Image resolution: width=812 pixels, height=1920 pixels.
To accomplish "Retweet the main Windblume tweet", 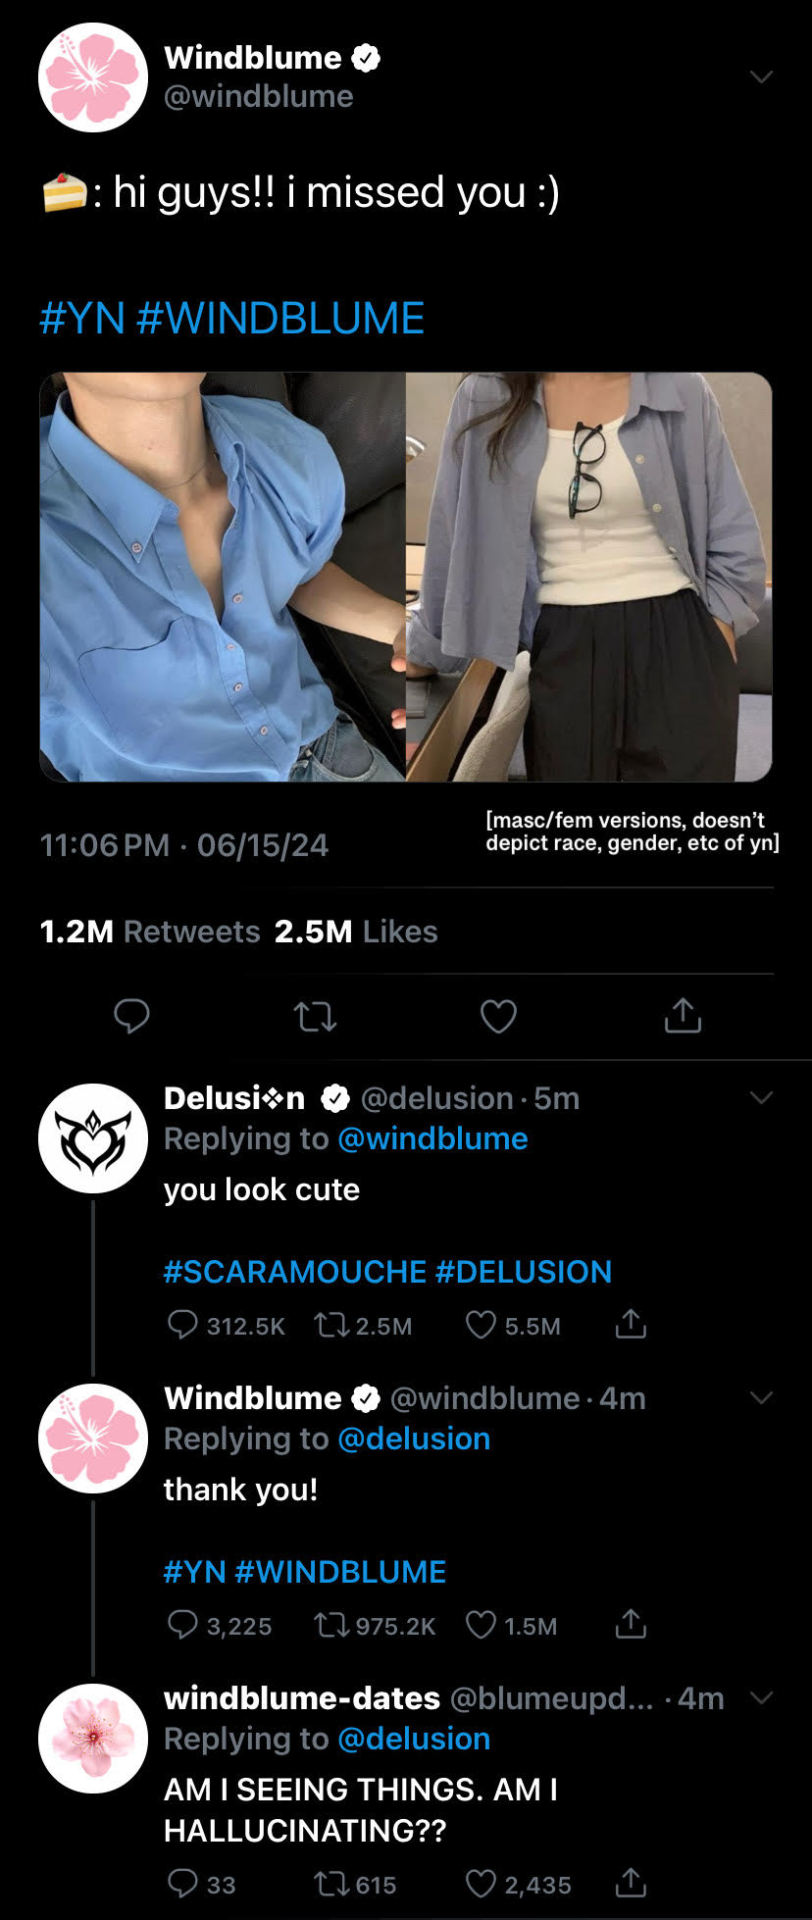I will pos(314,1017).
